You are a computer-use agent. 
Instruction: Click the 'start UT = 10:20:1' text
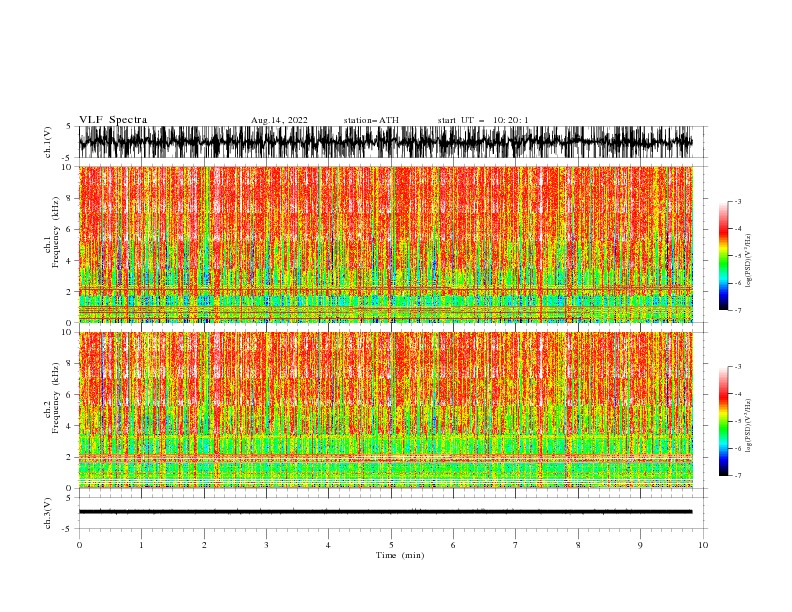(x=483, y=120)
